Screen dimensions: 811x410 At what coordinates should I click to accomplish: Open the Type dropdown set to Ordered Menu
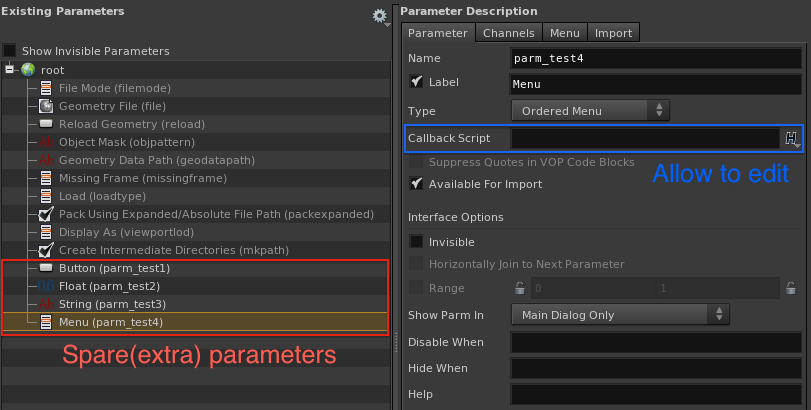[590, 111]
